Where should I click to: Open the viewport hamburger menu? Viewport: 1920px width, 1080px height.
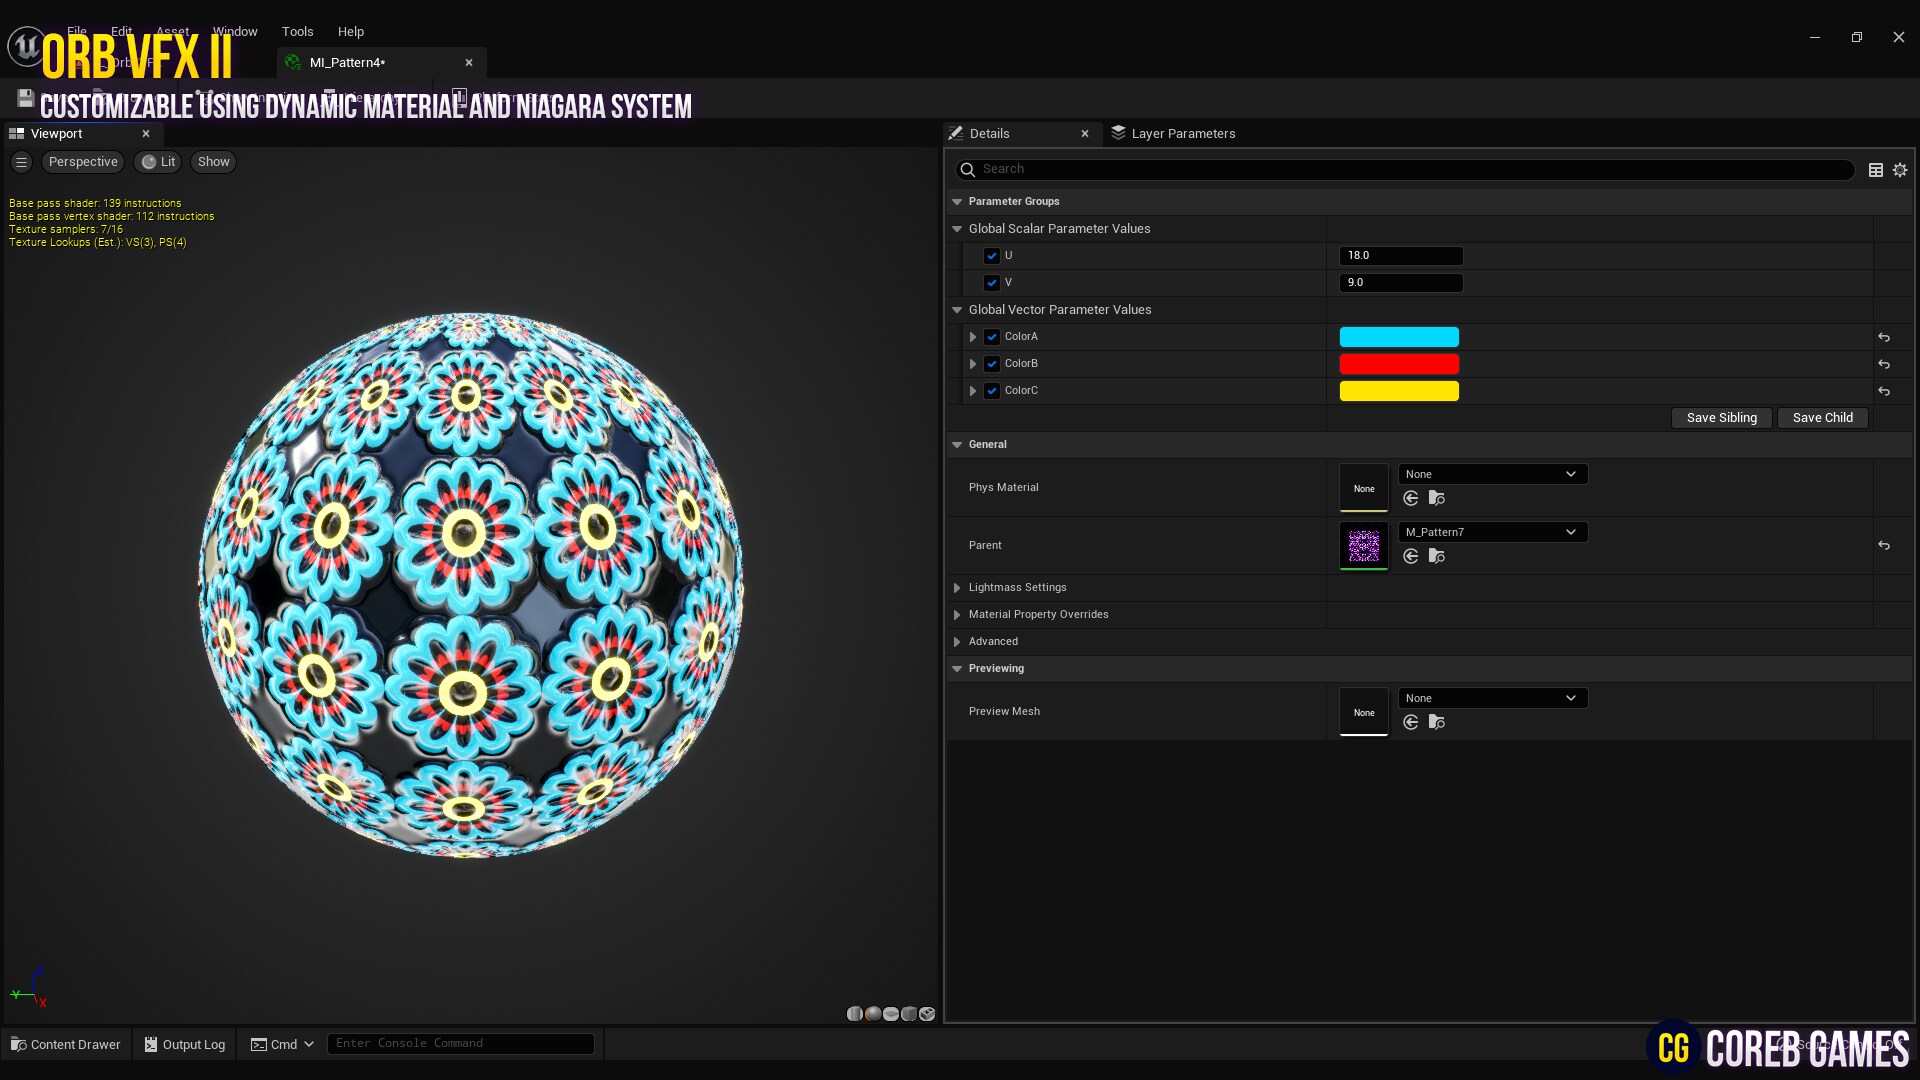tap(21, 162)
